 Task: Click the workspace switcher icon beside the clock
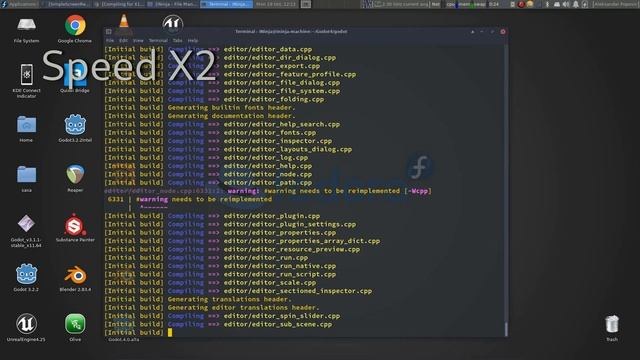[x=306, y=4]
